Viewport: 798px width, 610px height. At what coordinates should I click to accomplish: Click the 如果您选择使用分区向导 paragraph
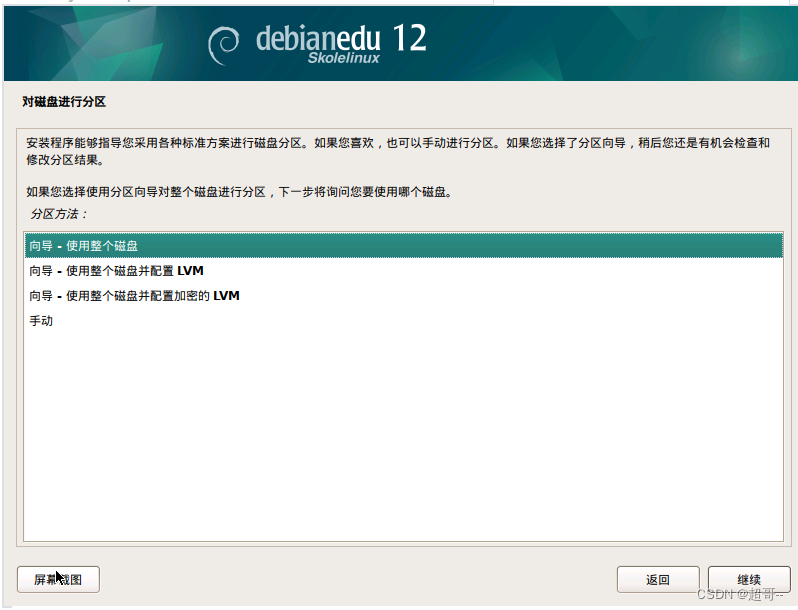pos(239,192)
